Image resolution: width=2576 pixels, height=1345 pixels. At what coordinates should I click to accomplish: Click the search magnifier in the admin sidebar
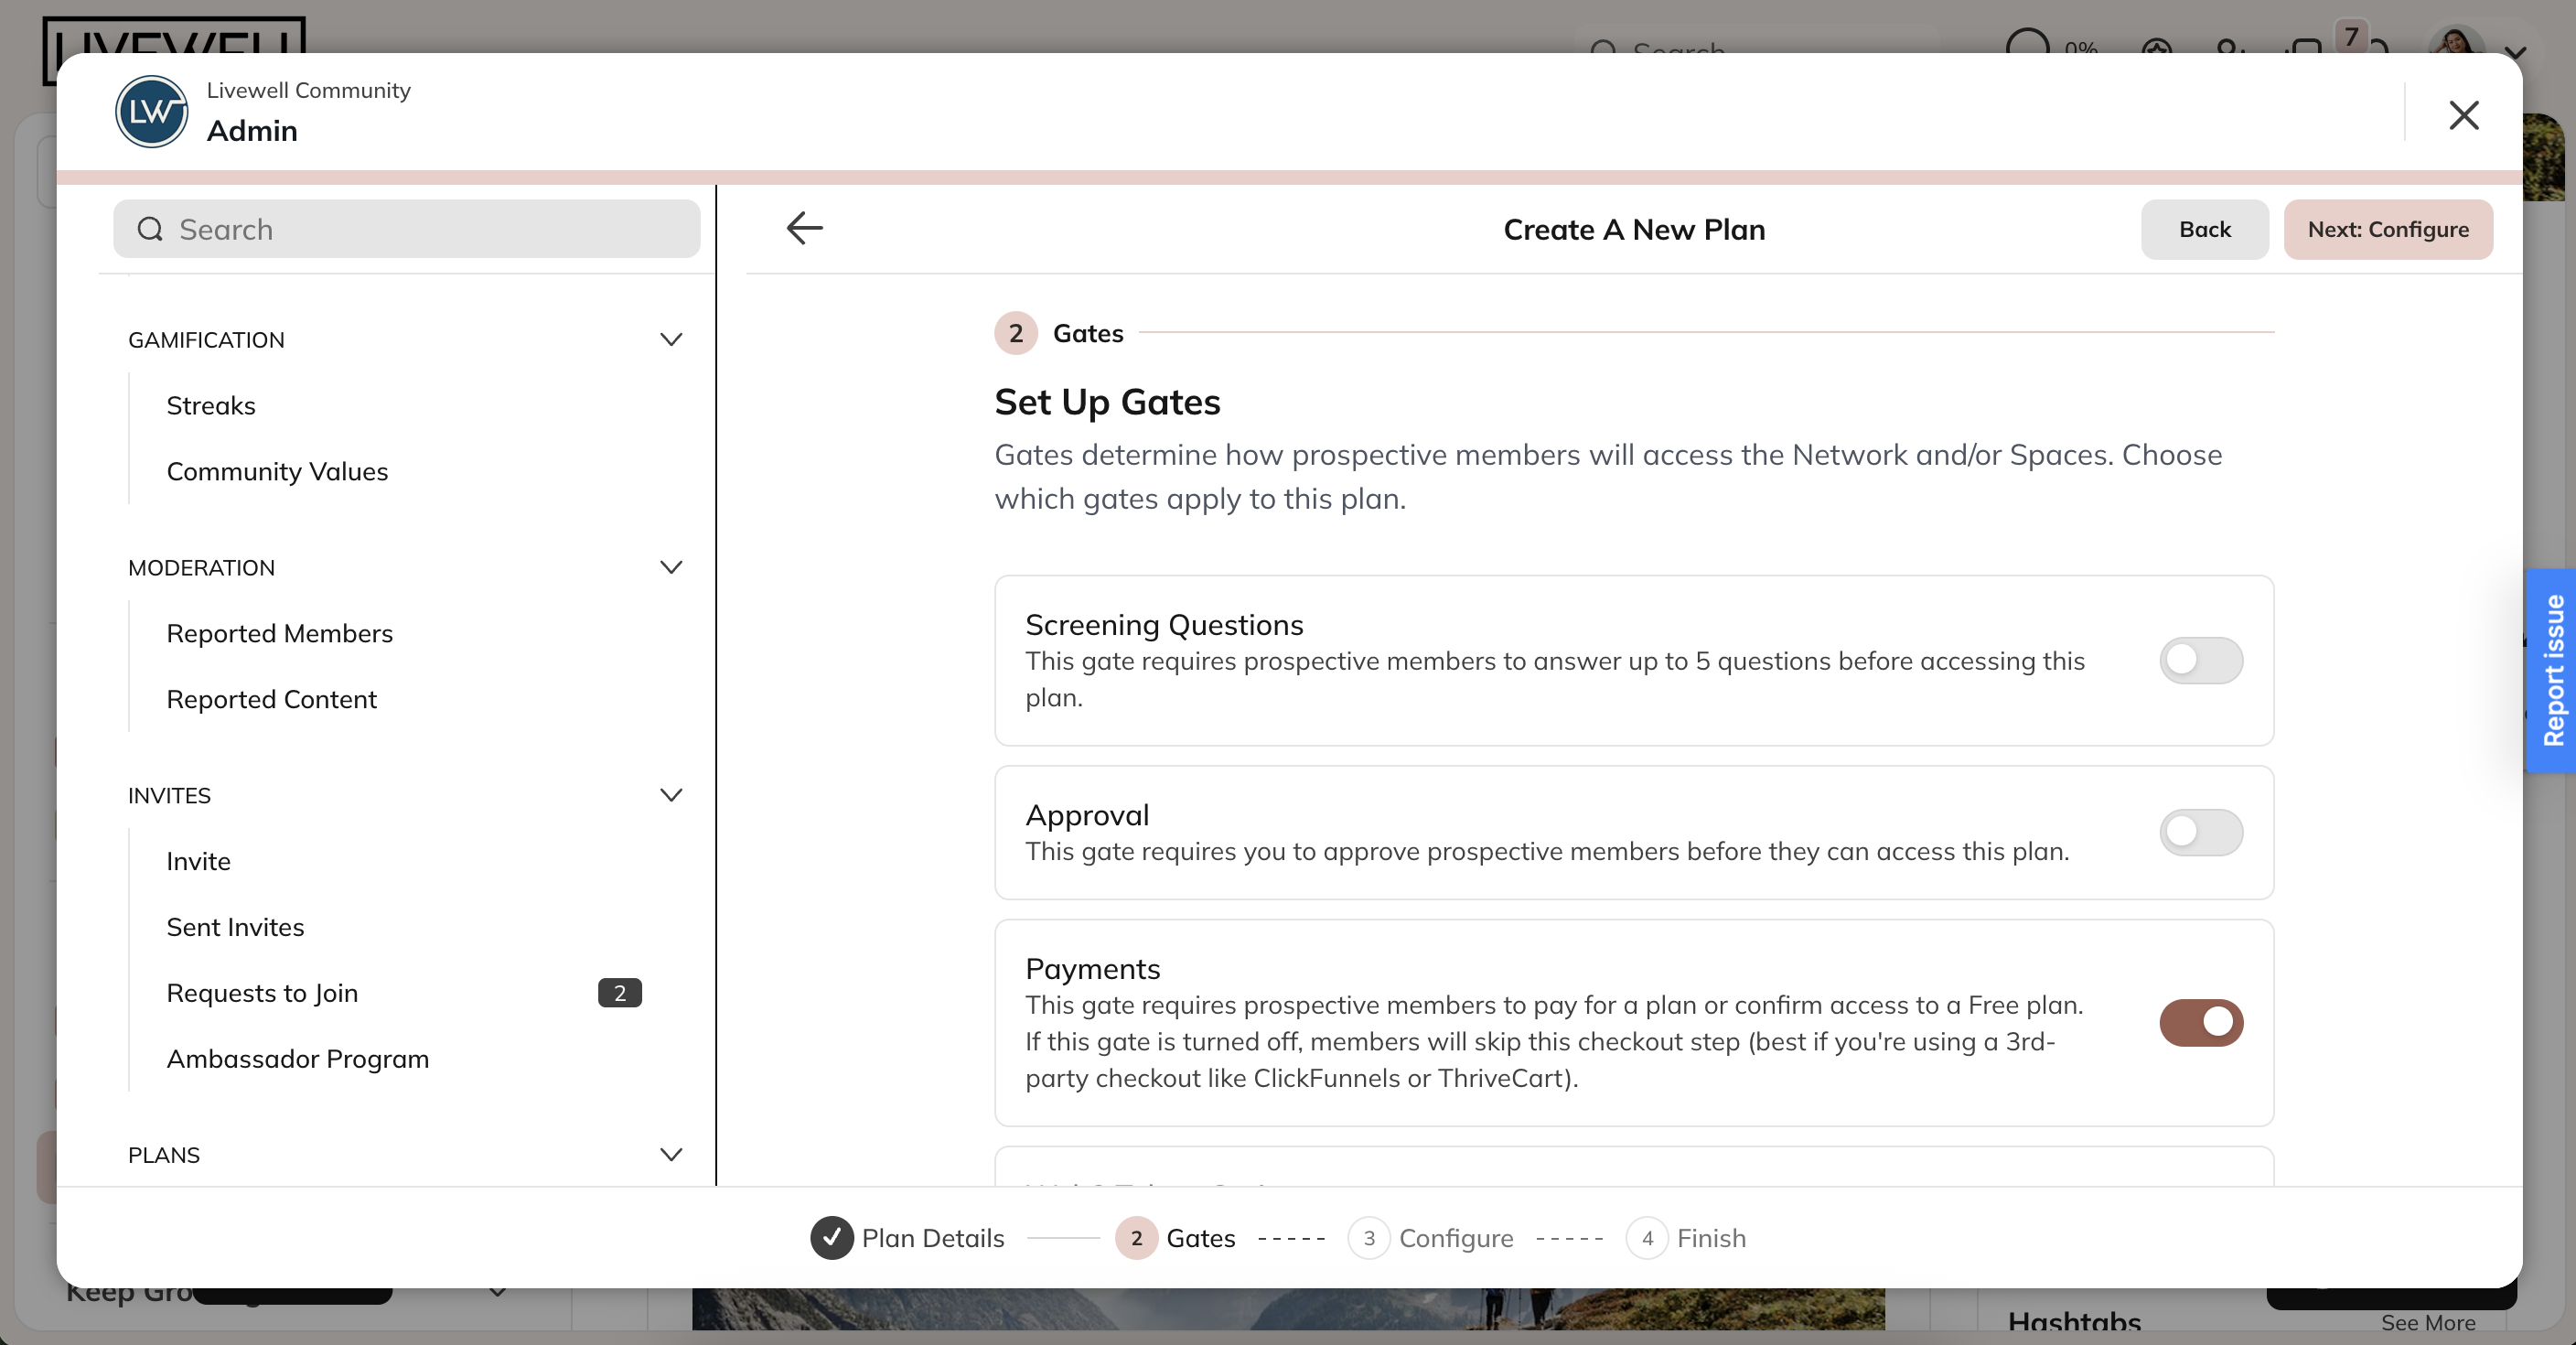pyautogui.click(x=150, y=229)
